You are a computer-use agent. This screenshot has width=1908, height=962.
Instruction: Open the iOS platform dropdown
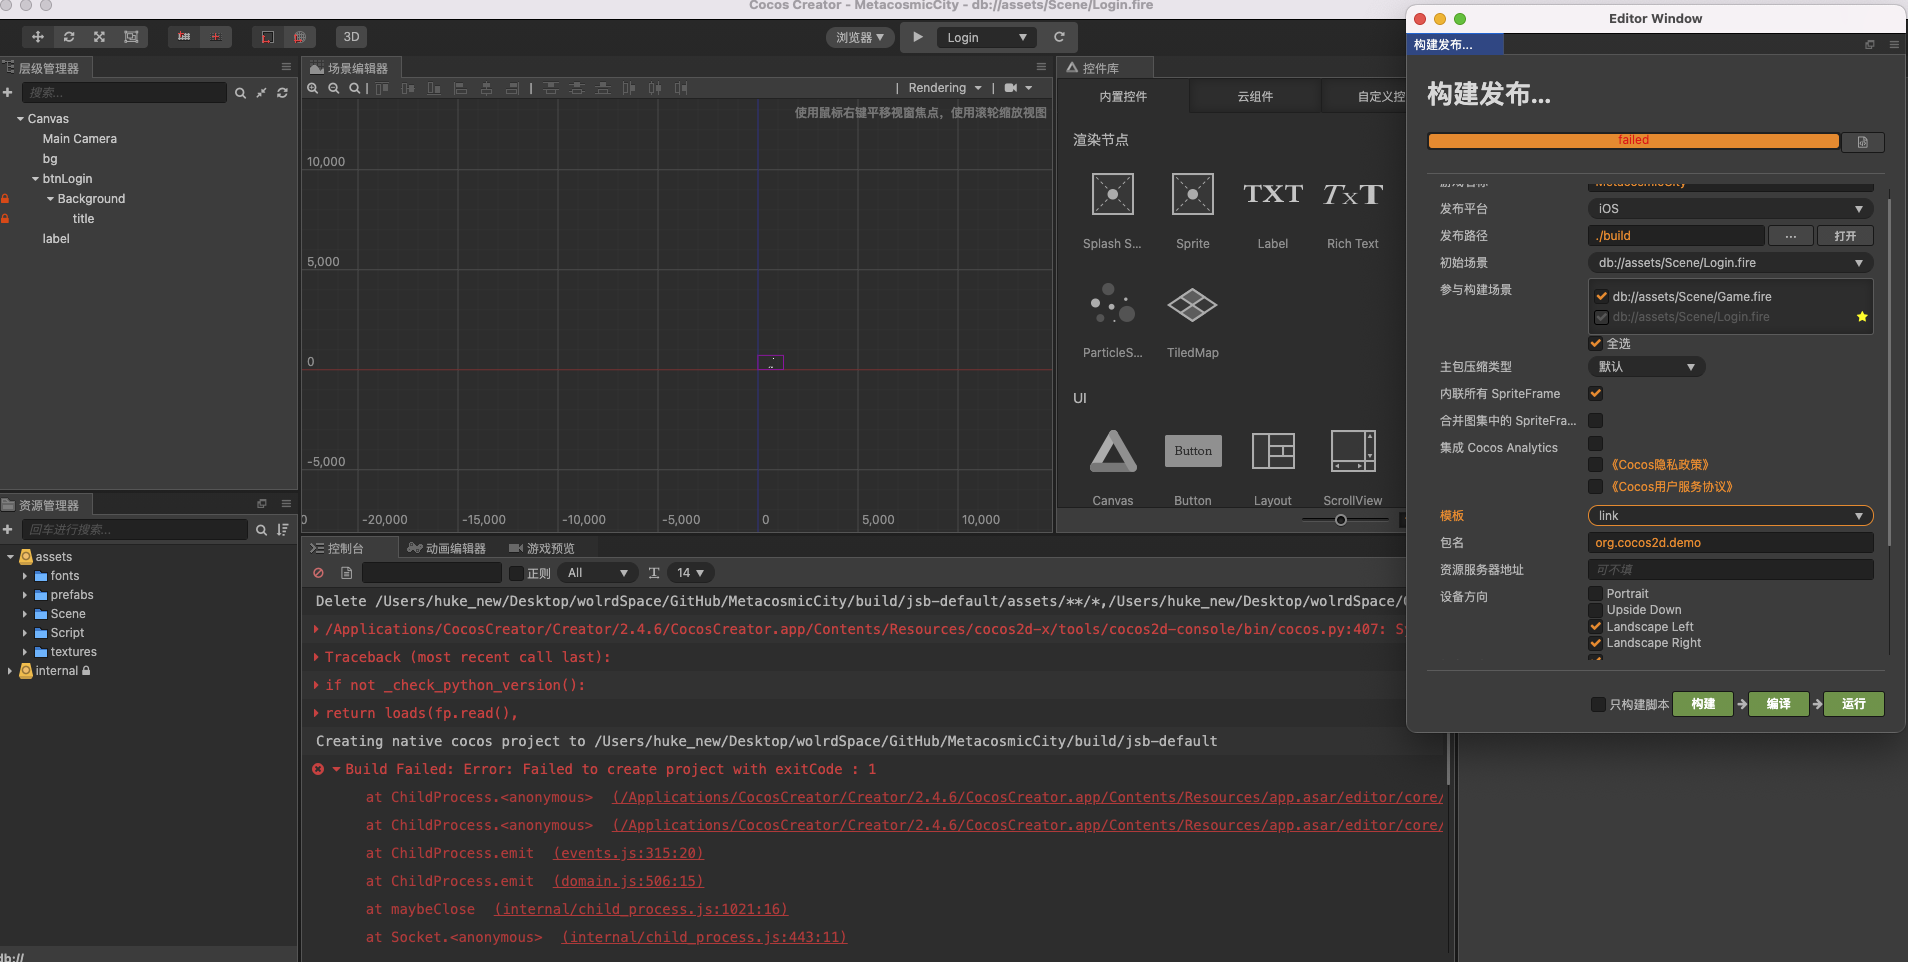point(1730,209)
